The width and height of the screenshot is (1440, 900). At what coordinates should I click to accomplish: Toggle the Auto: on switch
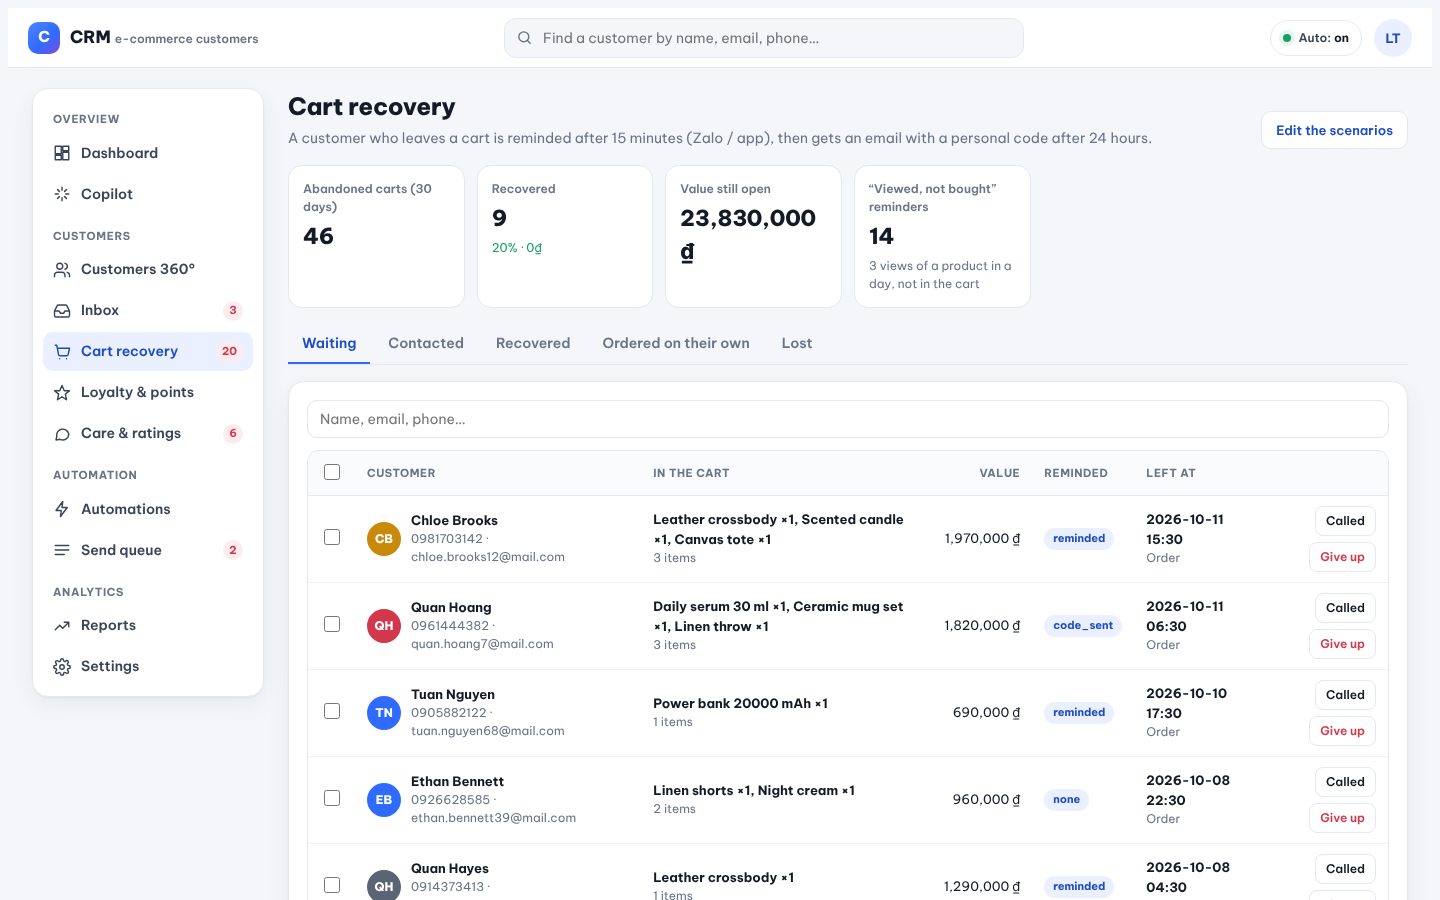click(1316, 38)
